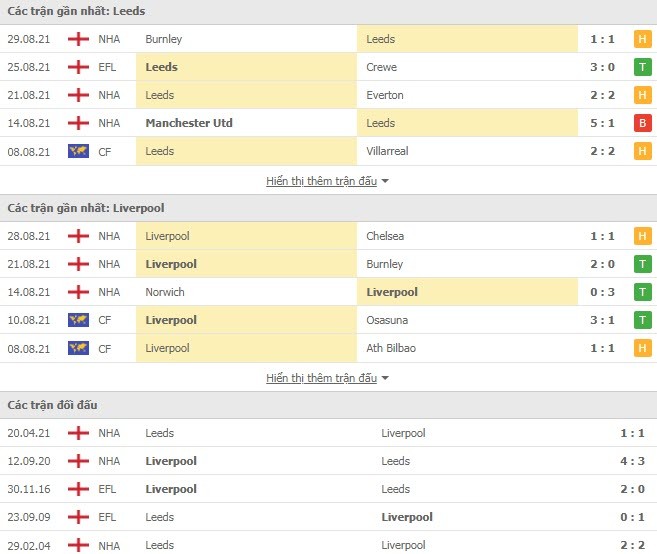Click the draw badge for Liverpool vs Ath Bilbao
The height and width of the screenshot is (554, 657).
(x=642, y=348)
